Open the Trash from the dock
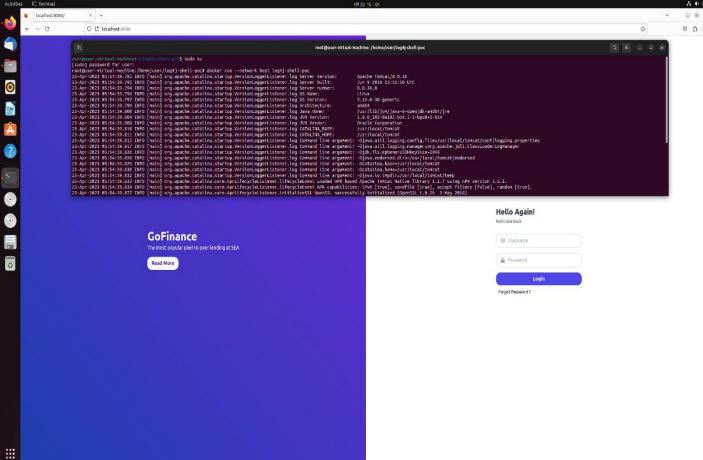Screen dimensions: 703x460 10,264
